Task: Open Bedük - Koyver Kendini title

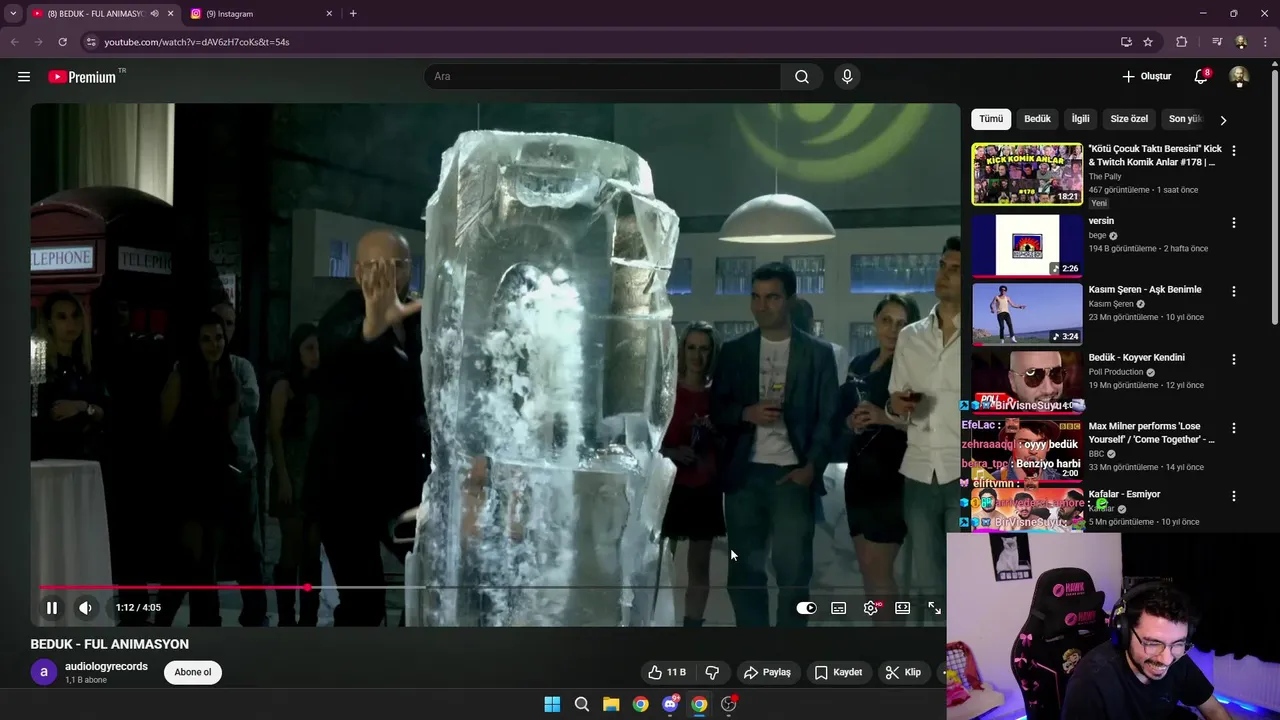Action: click(x=1136, y=358)
